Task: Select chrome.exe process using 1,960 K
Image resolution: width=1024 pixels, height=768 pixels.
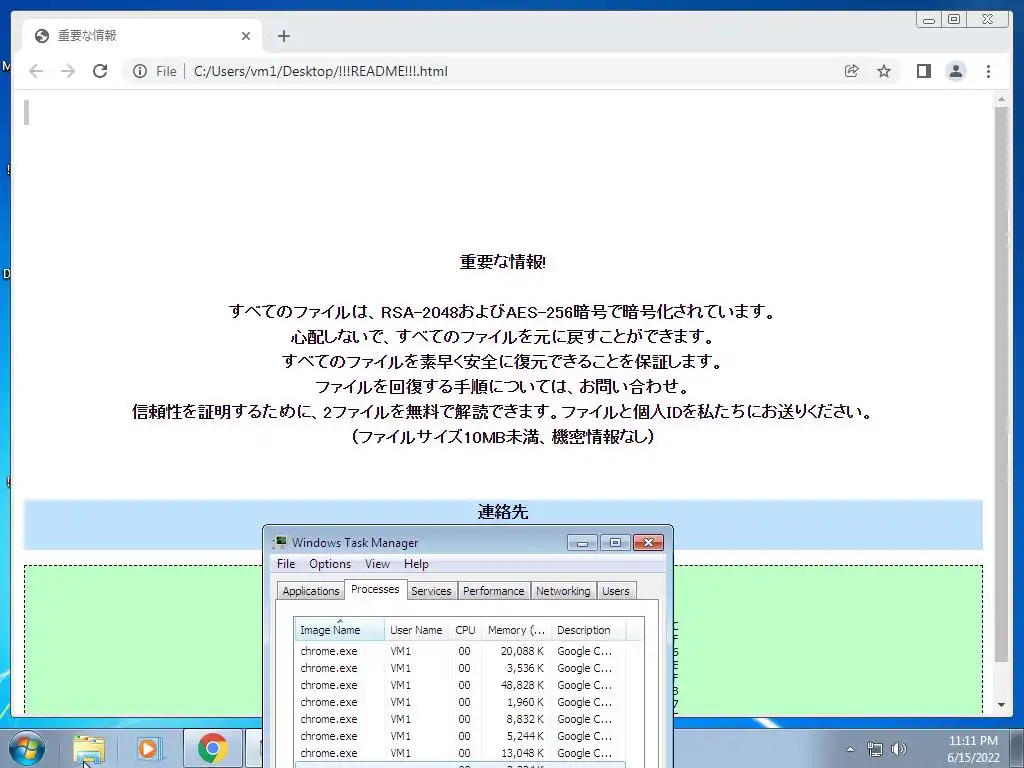Action: [460, 702]
